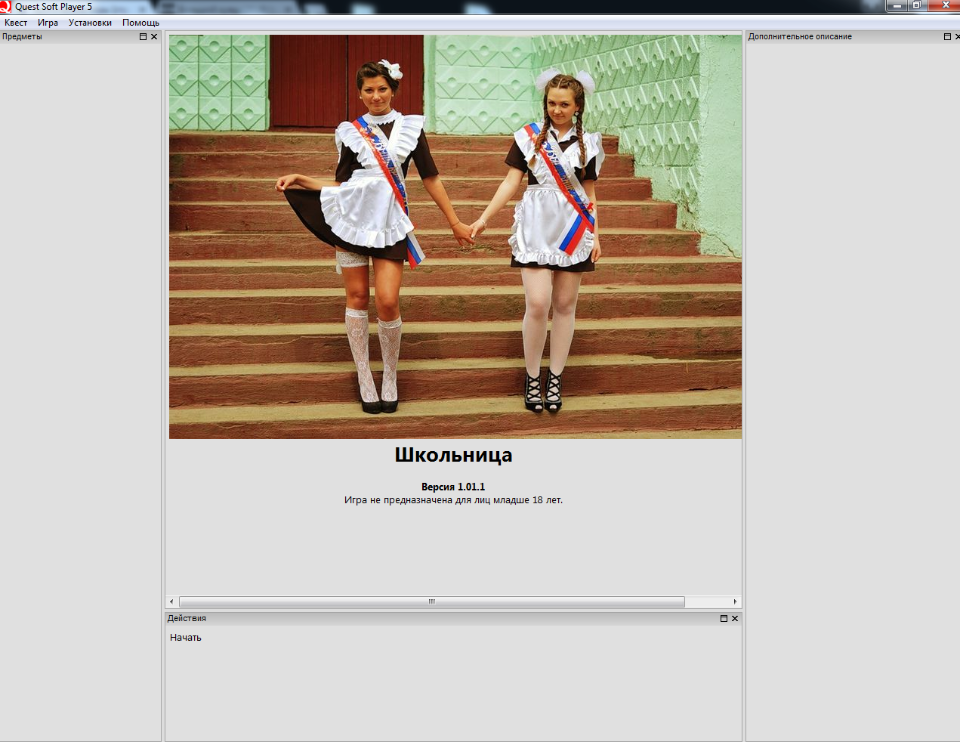Restore the Quest Soft Player window
This screenshot has height=742, width=960.
click(x=917, y=6)
